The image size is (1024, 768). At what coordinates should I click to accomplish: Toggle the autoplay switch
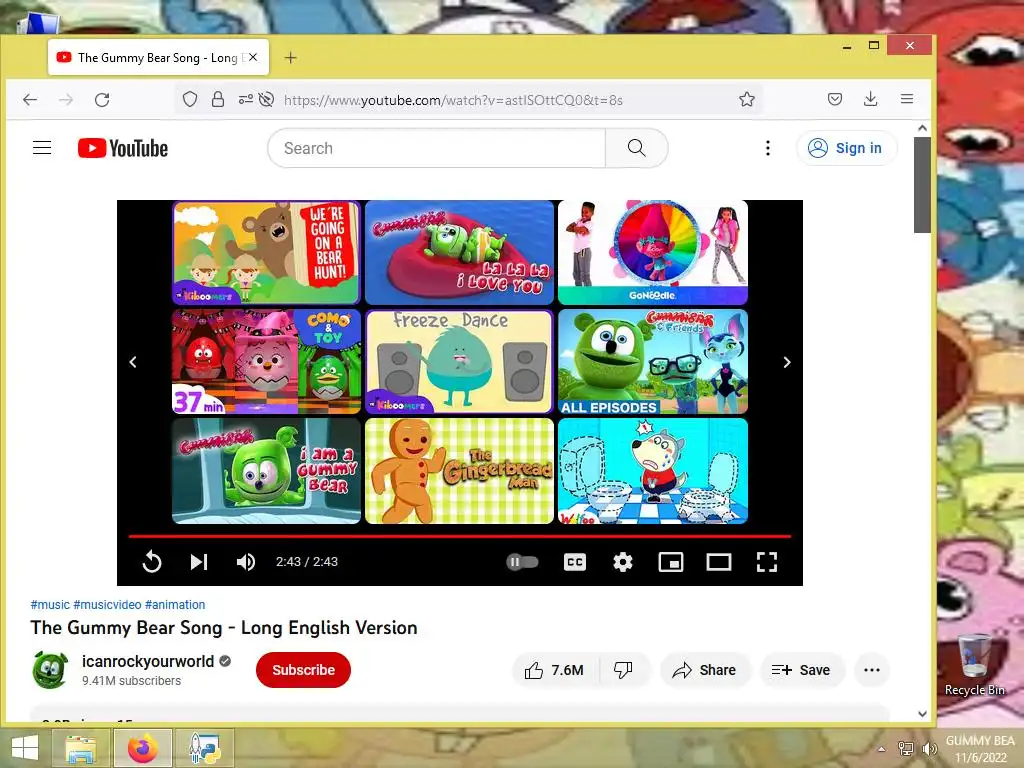[522, 562]
